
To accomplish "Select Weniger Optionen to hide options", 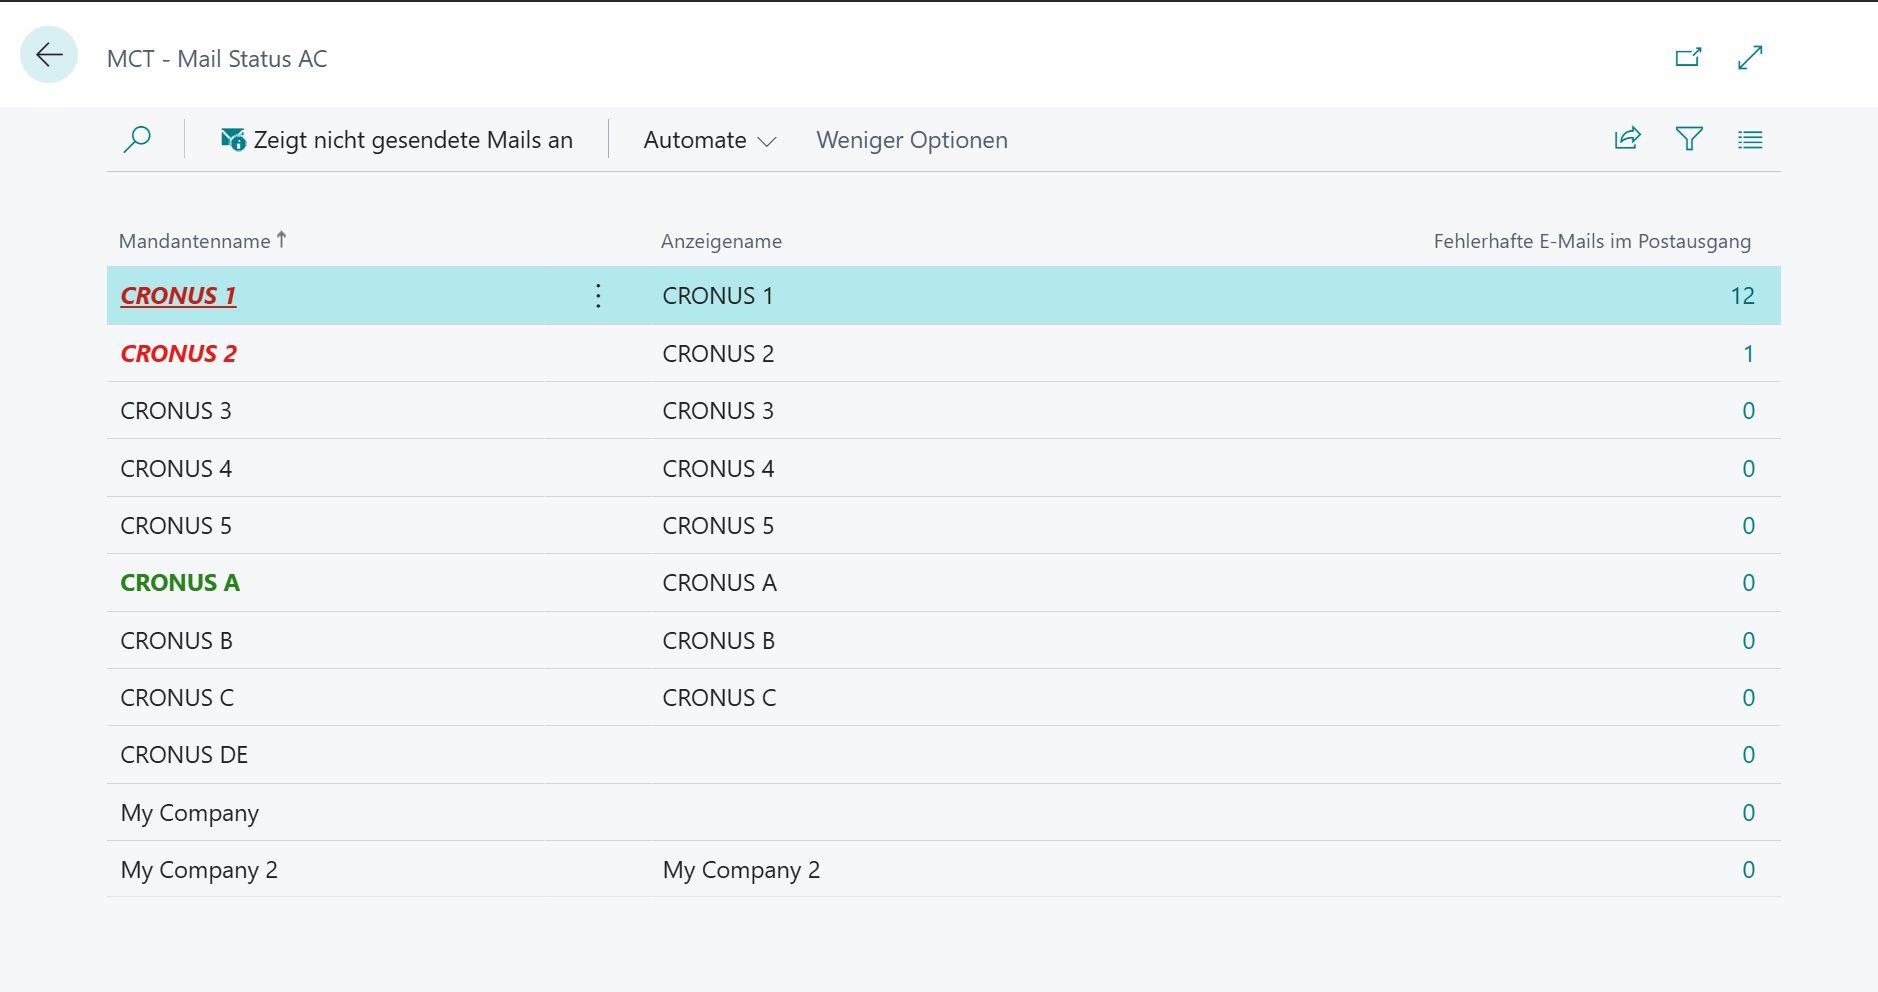I will [911, 140].
